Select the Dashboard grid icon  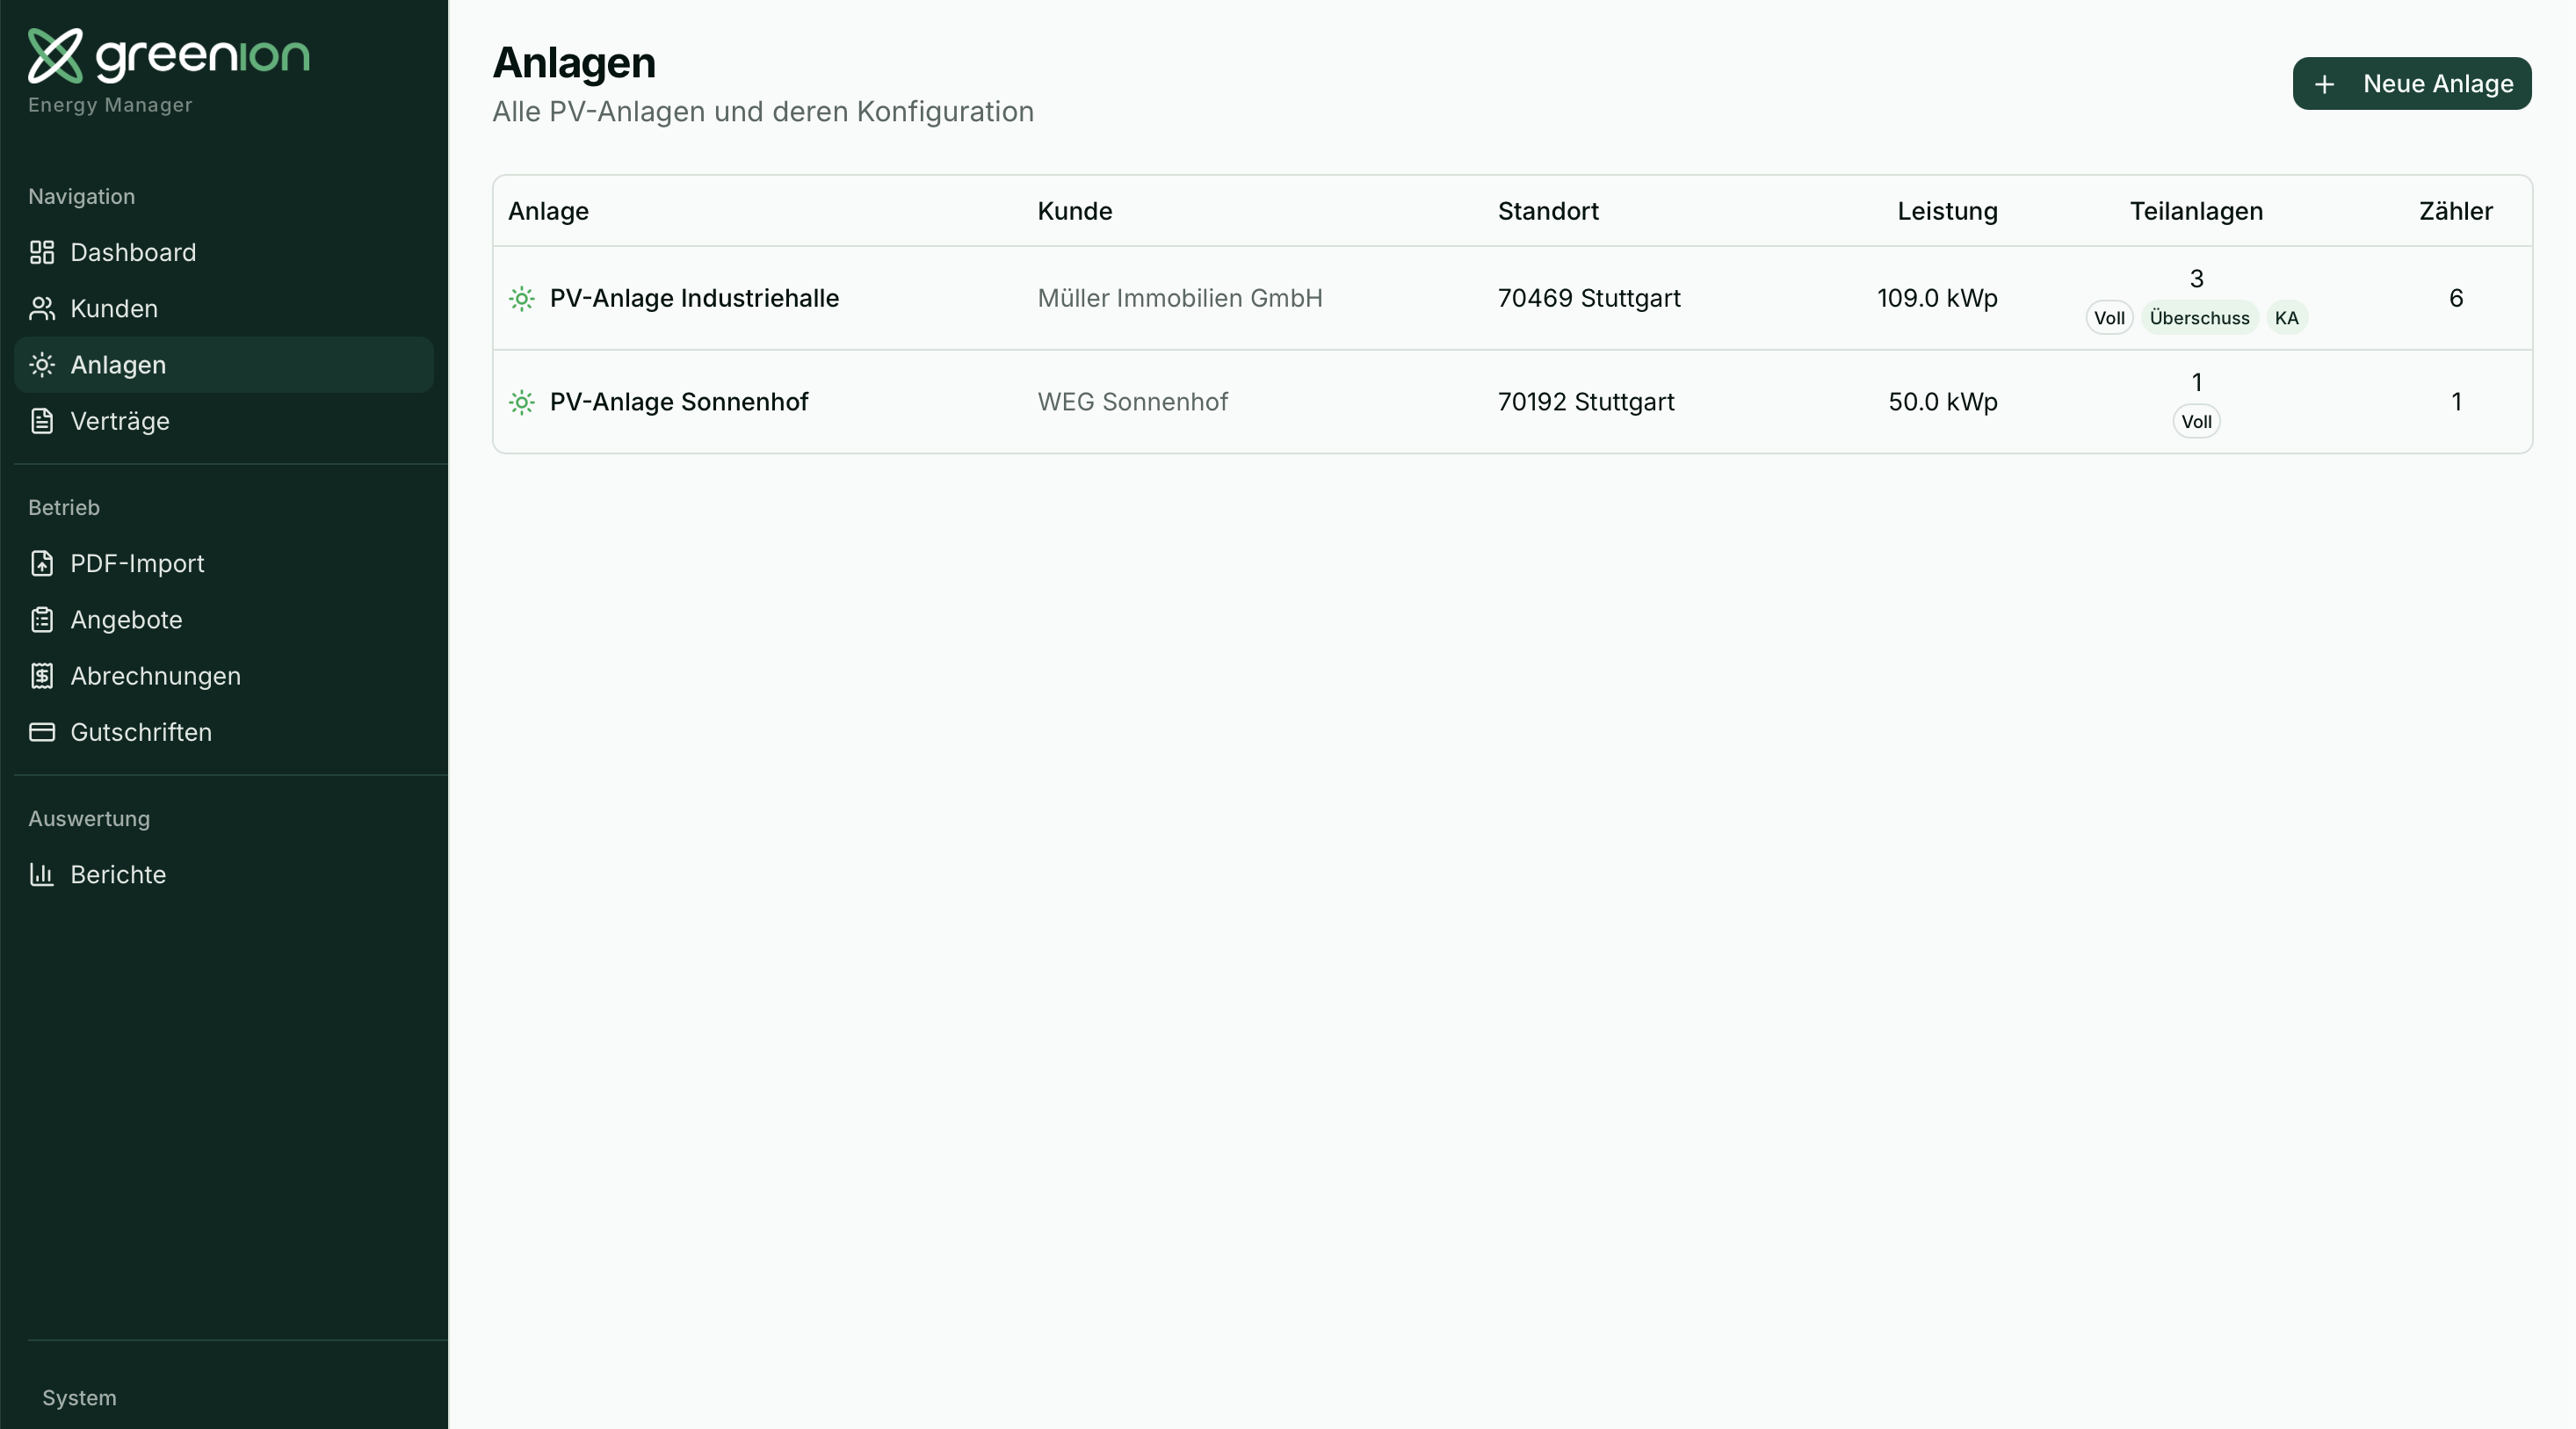tap(42, 252)
